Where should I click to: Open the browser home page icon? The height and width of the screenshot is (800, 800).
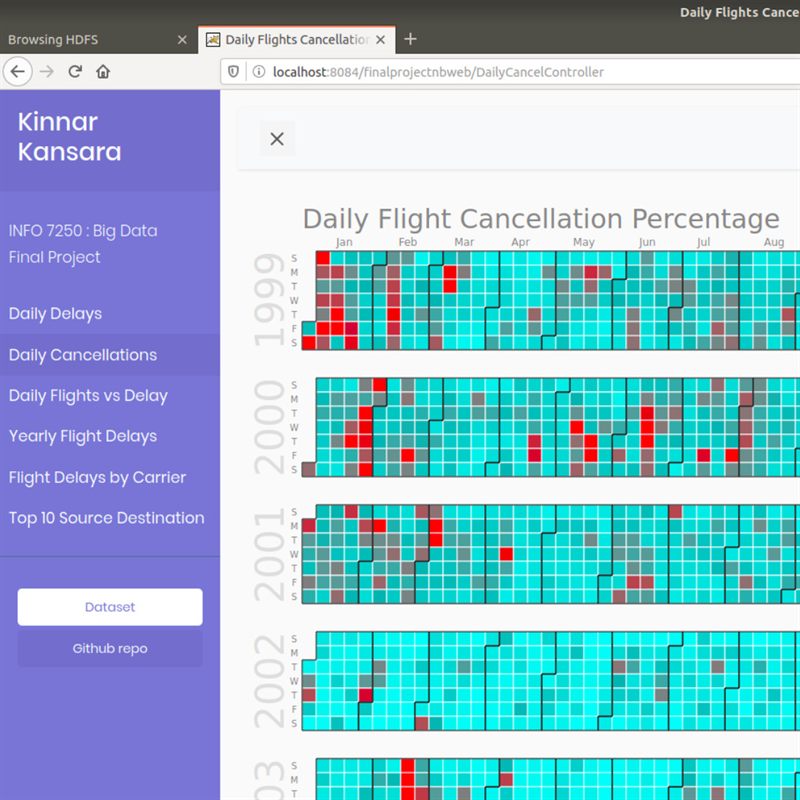coord(103,71)
